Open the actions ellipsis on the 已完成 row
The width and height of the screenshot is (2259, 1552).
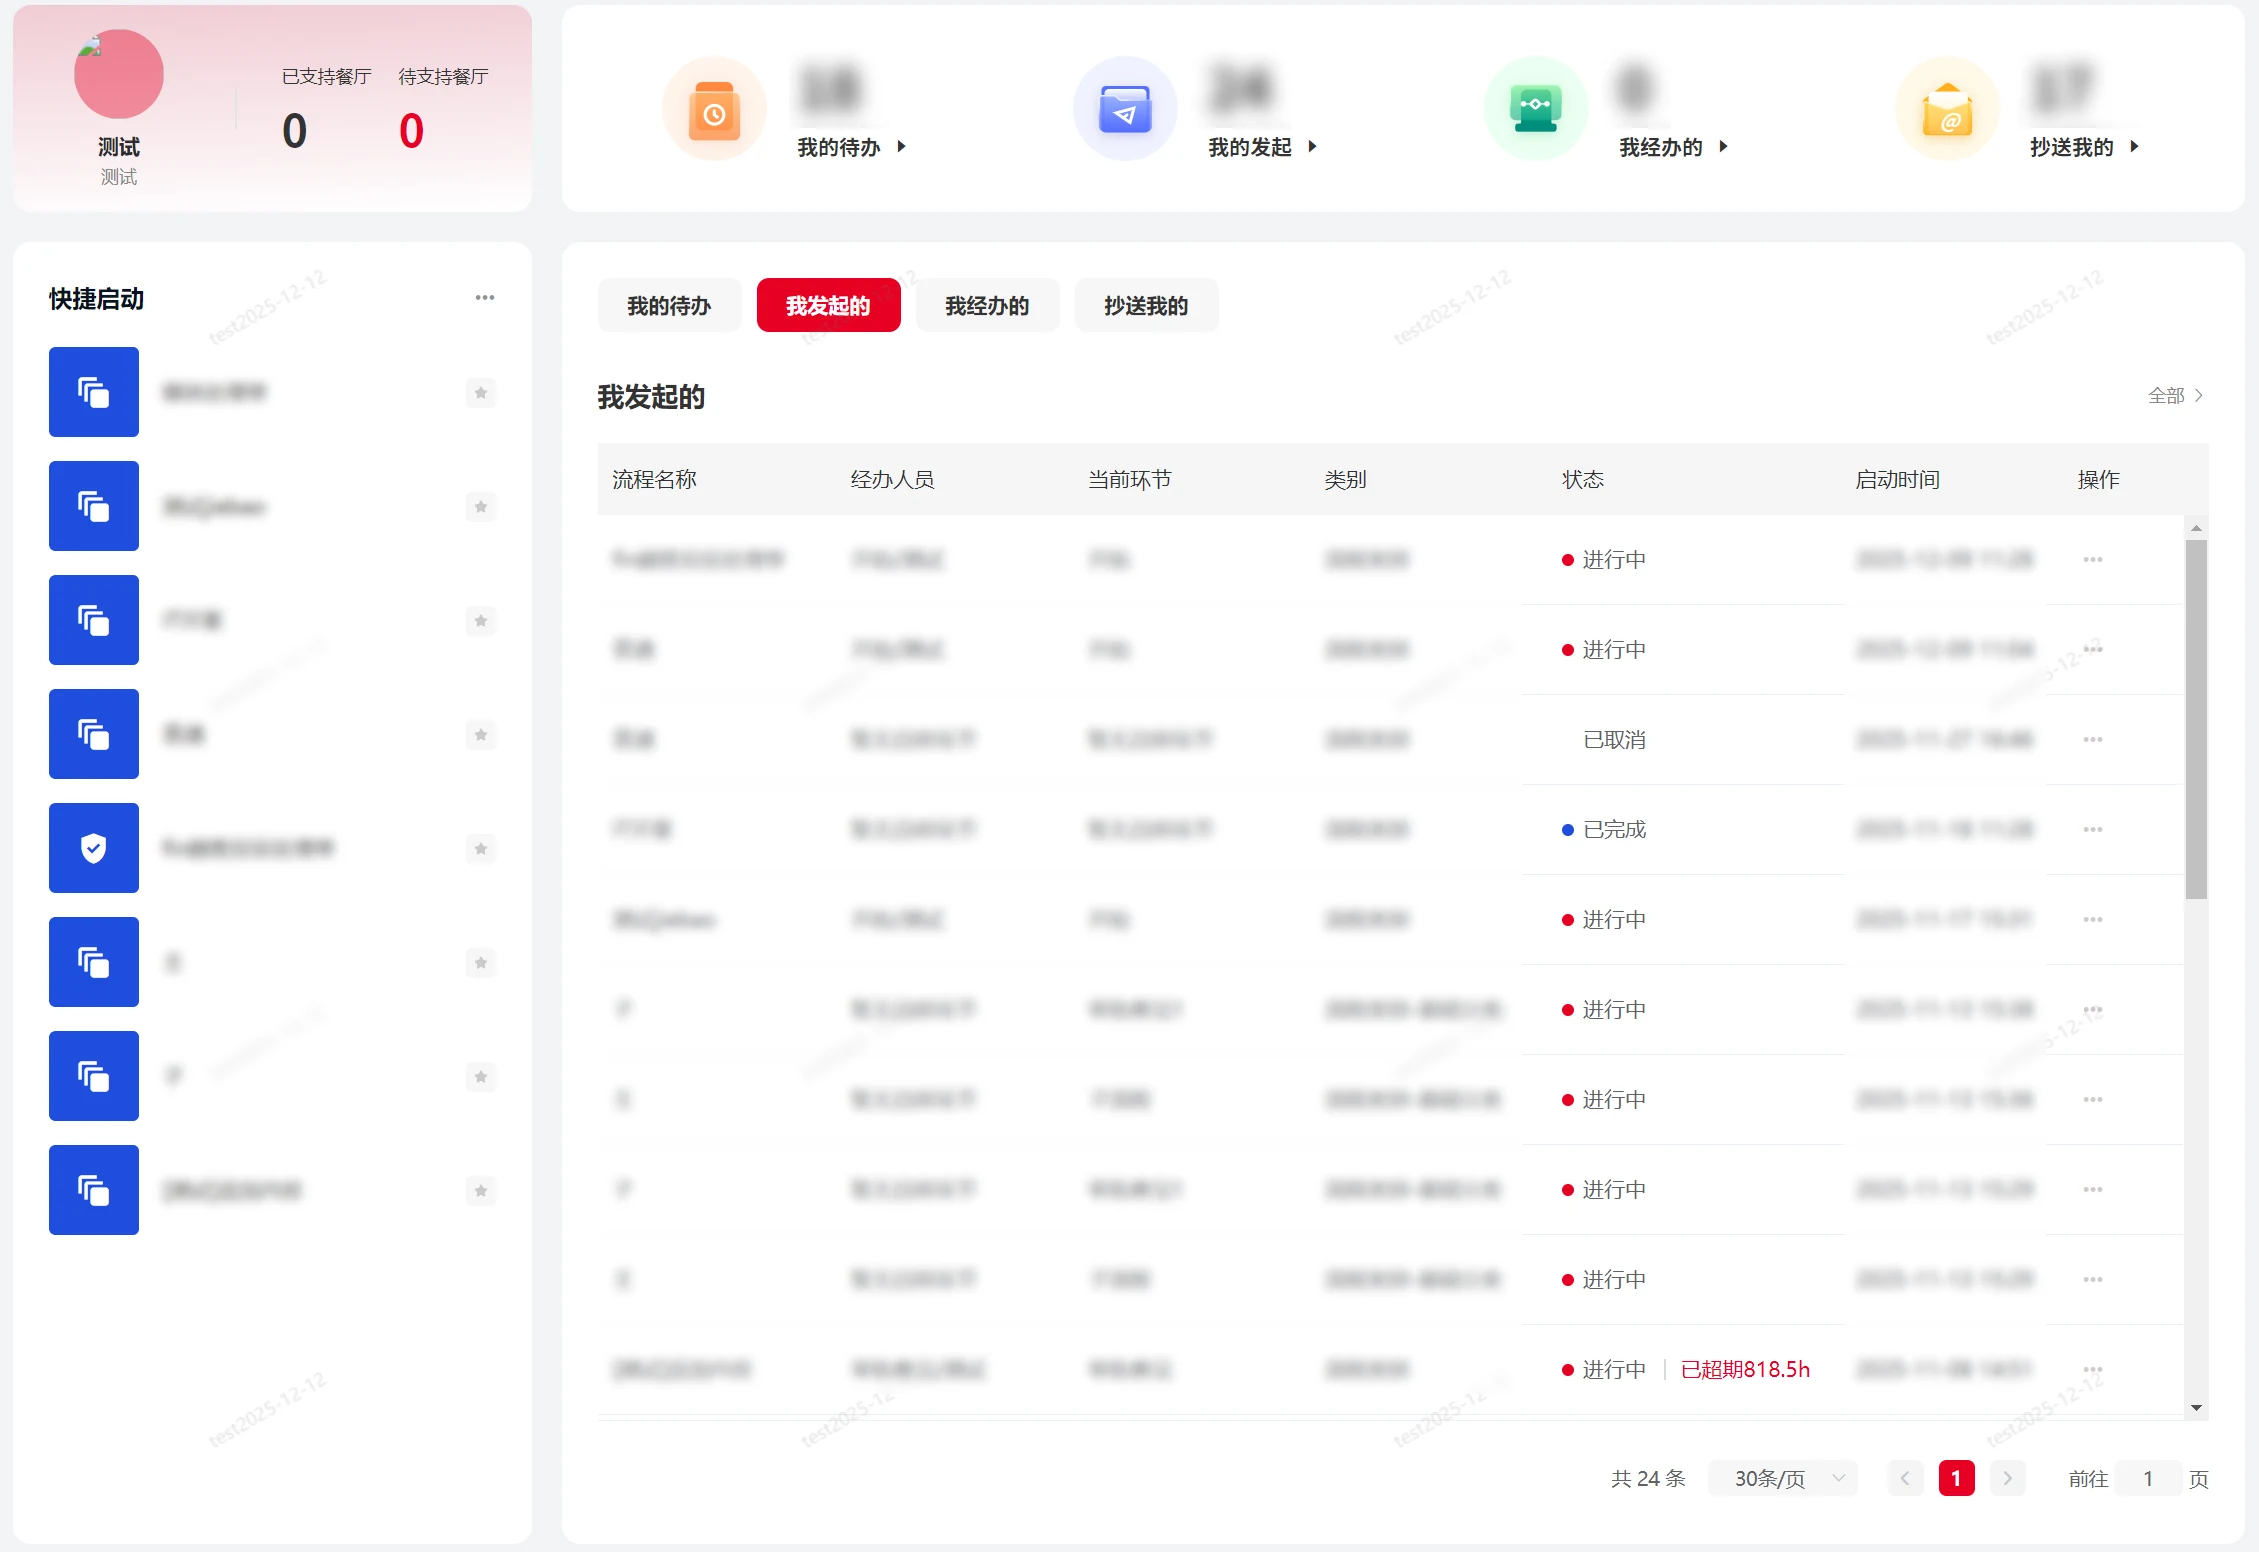coord(2093,830)
